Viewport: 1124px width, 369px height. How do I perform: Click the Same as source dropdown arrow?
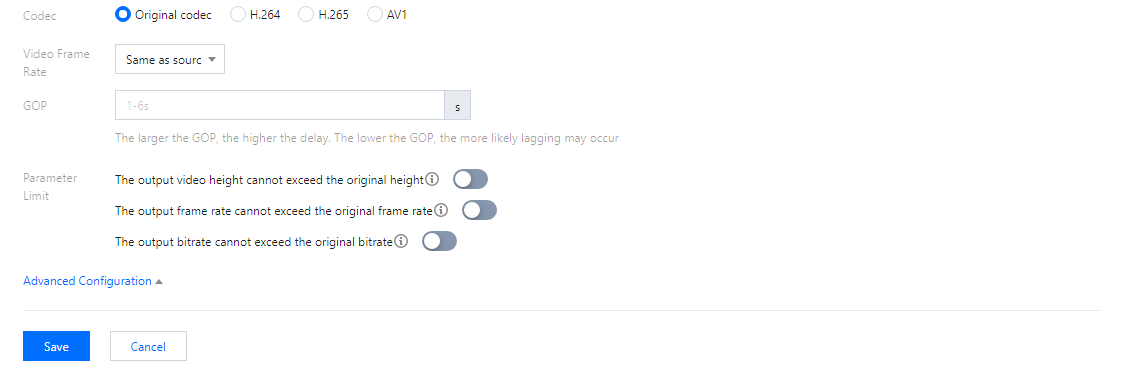[x=212, y=59]
